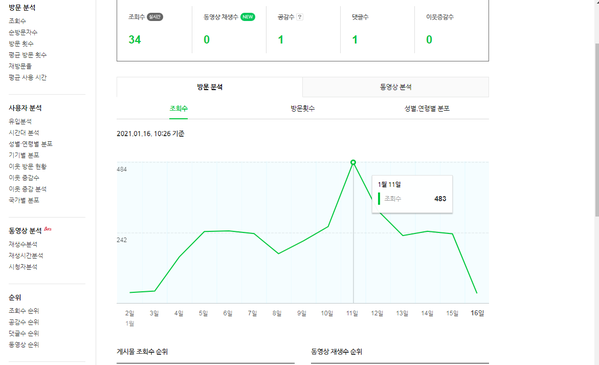This screenshot has width=599, height=365.
Task: Click the 11일 label on the chart axis
Action: (352, 313)
